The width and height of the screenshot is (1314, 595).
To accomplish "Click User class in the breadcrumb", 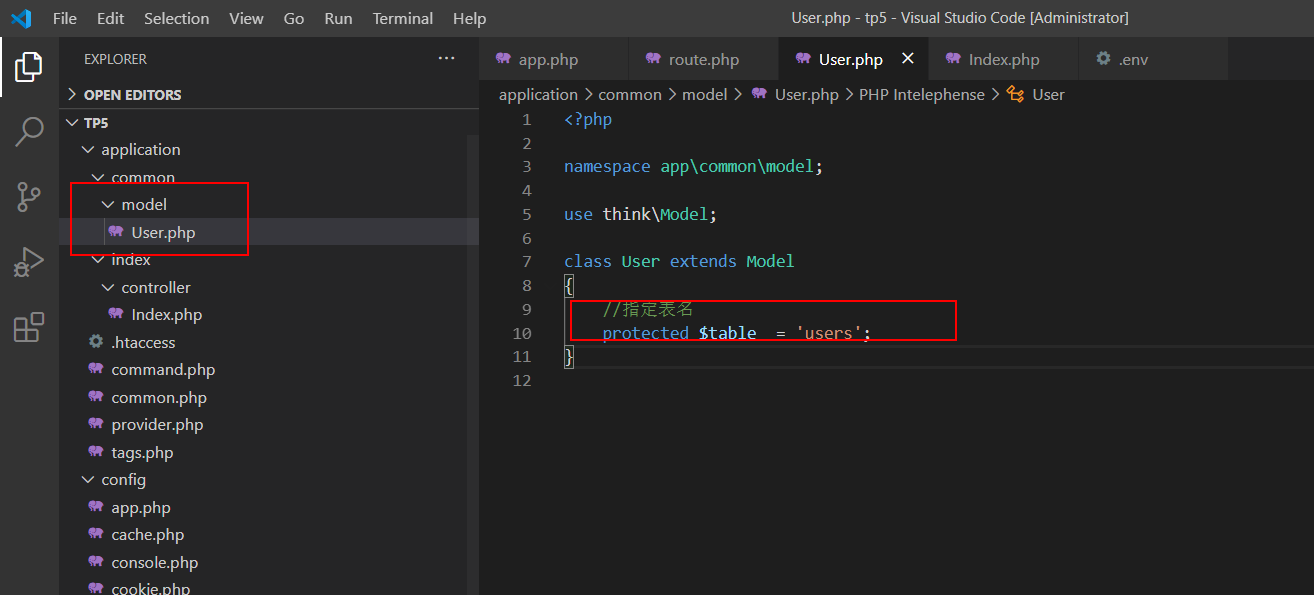I will tap(1048, 94).
